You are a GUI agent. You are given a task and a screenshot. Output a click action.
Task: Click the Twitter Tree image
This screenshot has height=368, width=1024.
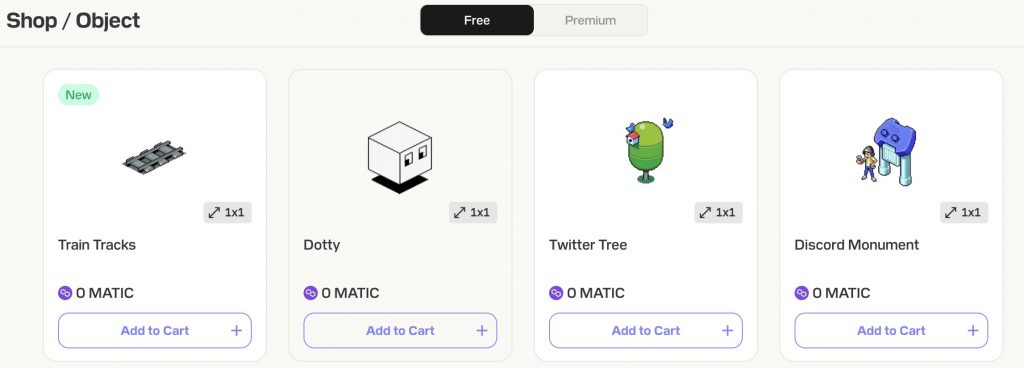(647, 149)
